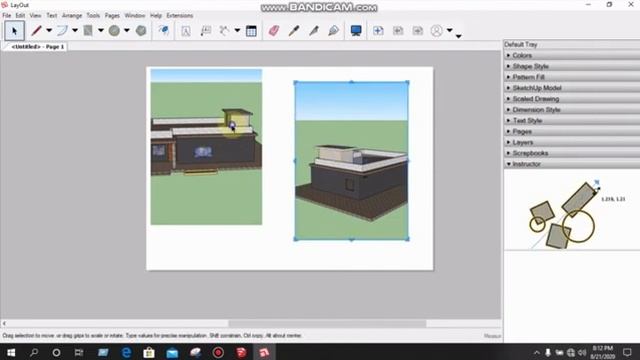The height and width of the screenshot is (360, 640).
Task: Open account dropdown arrow
Action: point(449,30)
